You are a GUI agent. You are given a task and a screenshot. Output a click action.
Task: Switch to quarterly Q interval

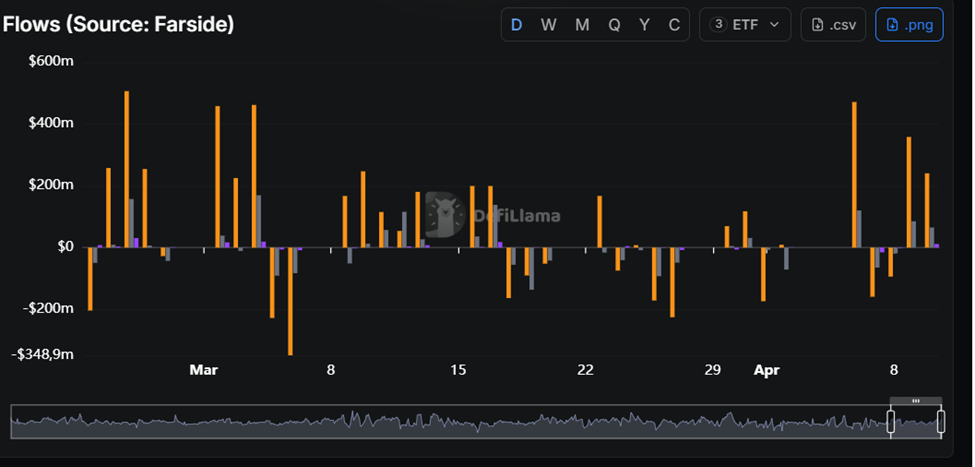pos(614,25)
